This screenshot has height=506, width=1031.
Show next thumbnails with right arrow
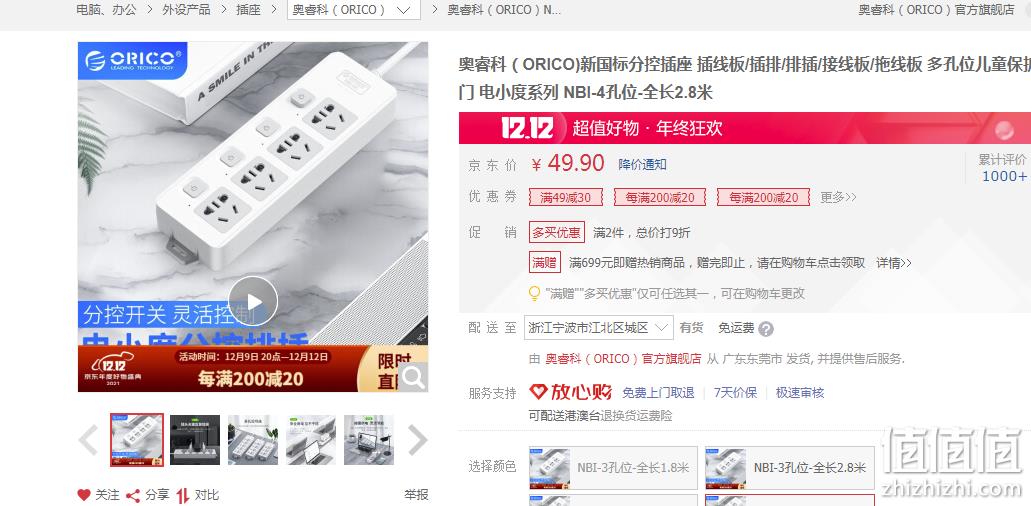pos(418,440)
